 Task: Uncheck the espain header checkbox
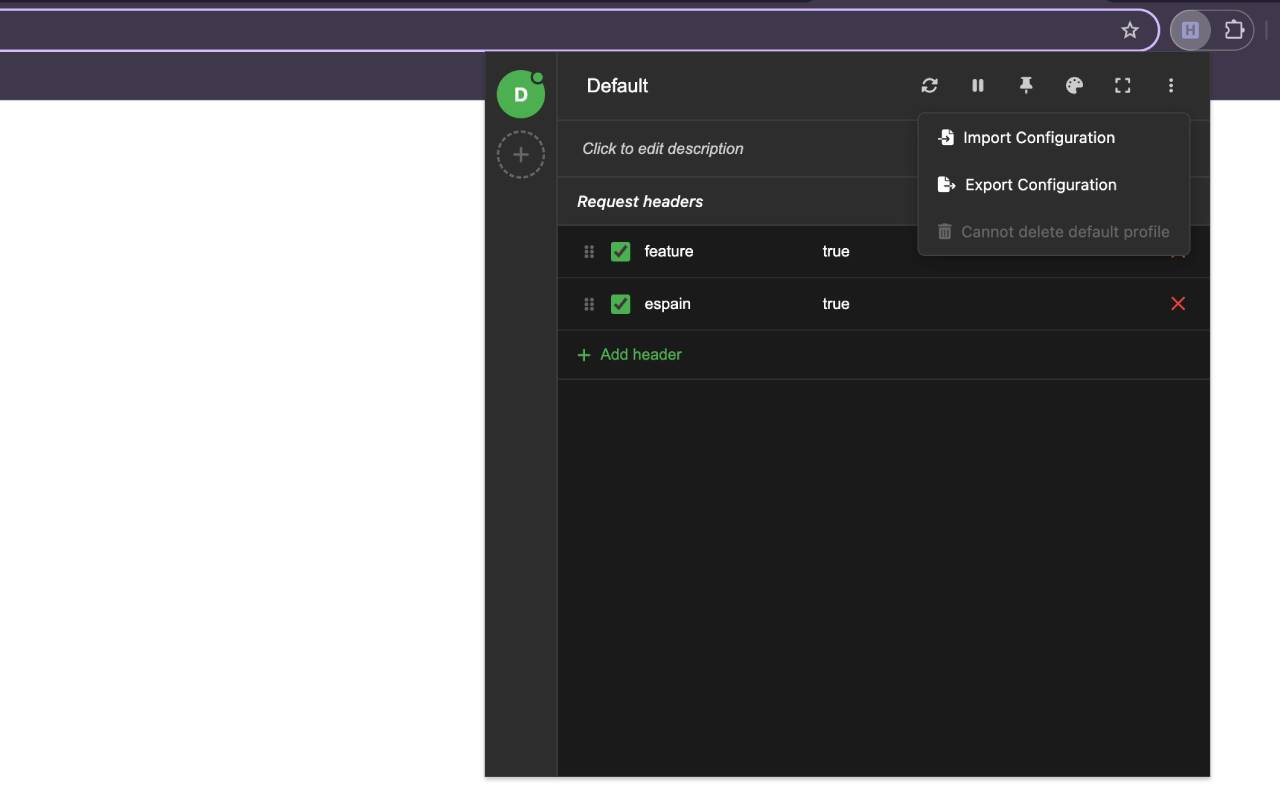click(x=620, y=304)
